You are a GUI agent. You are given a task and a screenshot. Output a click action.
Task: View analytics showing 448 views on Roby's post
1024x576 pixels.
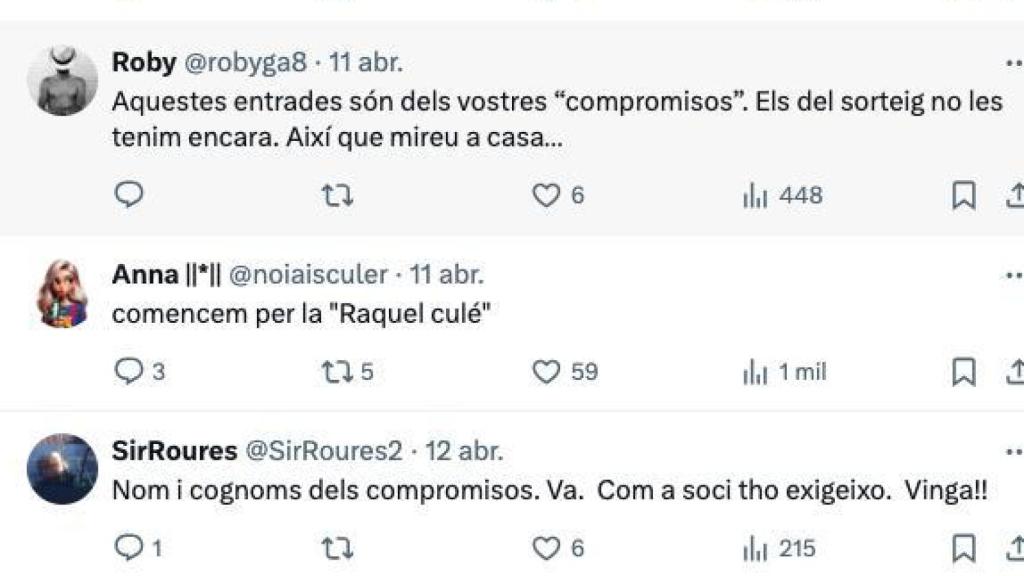click(x=770, y=197)
